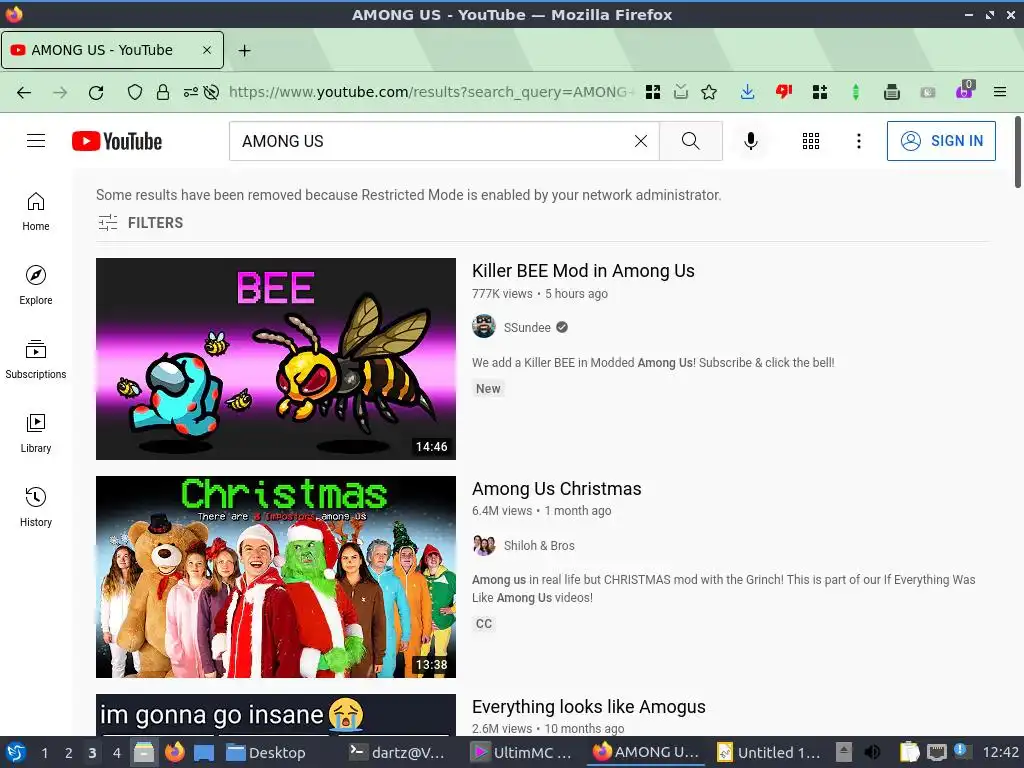This screenshot has width=1024, height=768.
Task: Open the volume speaker tray icon
Action: [872, 752]
